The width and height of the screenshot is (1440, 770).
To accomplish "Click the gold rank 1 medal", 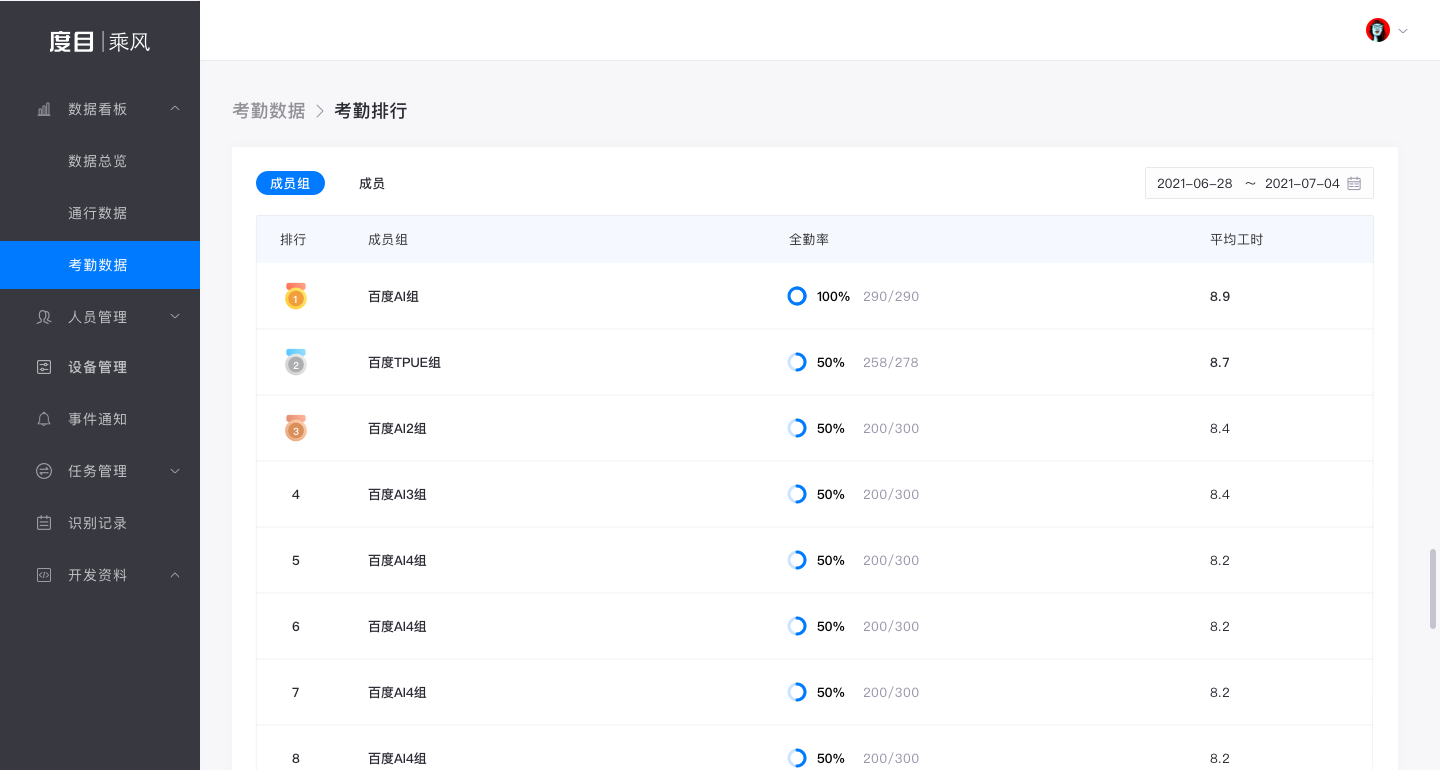I will pyautogui.click(x=295, y=296).
